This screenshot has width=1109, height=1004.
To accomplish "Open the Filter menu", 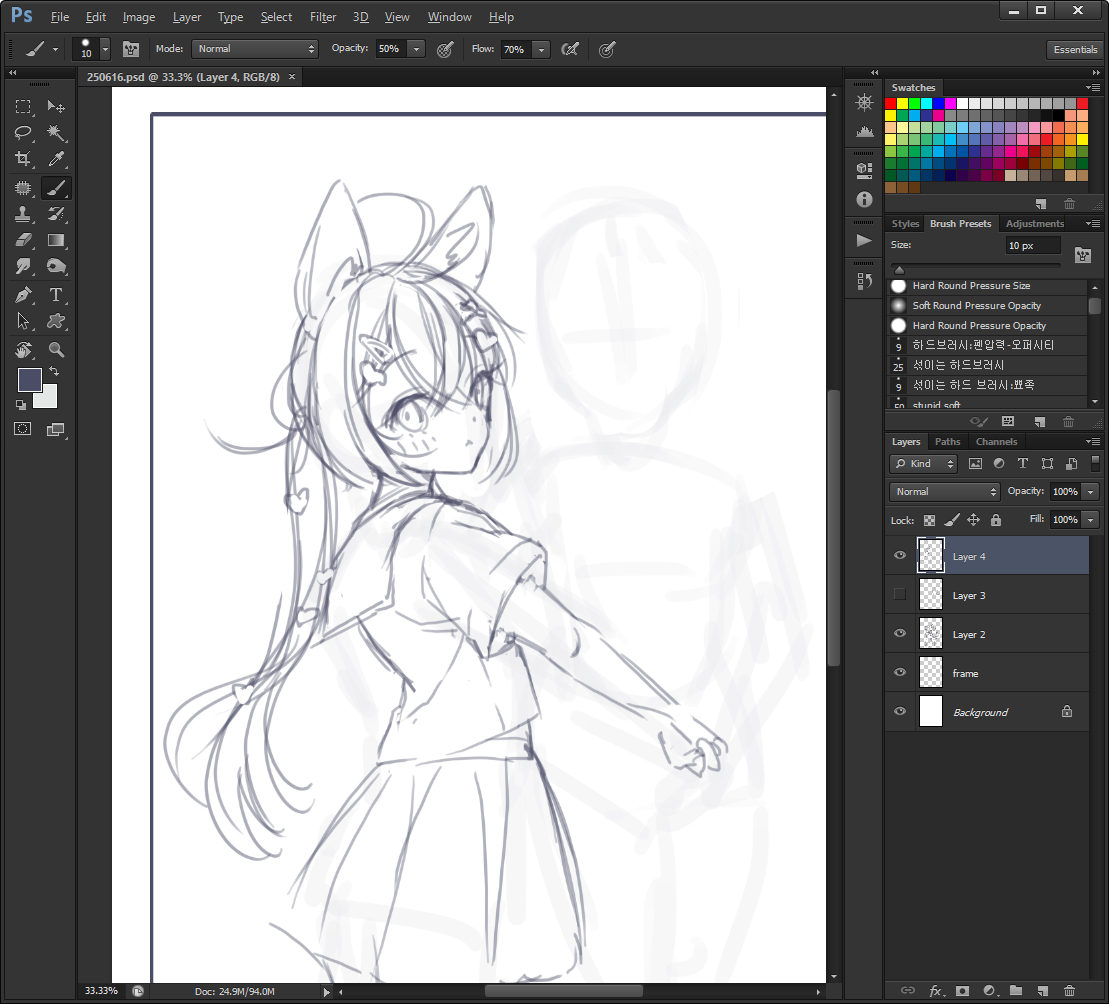I will [x=323, y=17].
